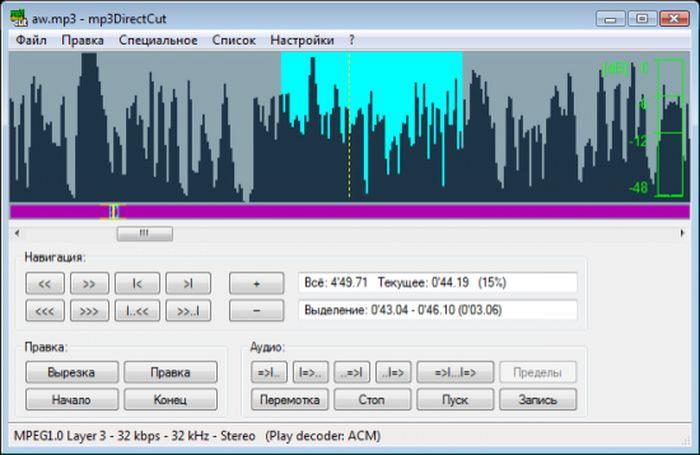Open the Специальное menu
The image size is (700, 455).
click(x=158, y=40)
